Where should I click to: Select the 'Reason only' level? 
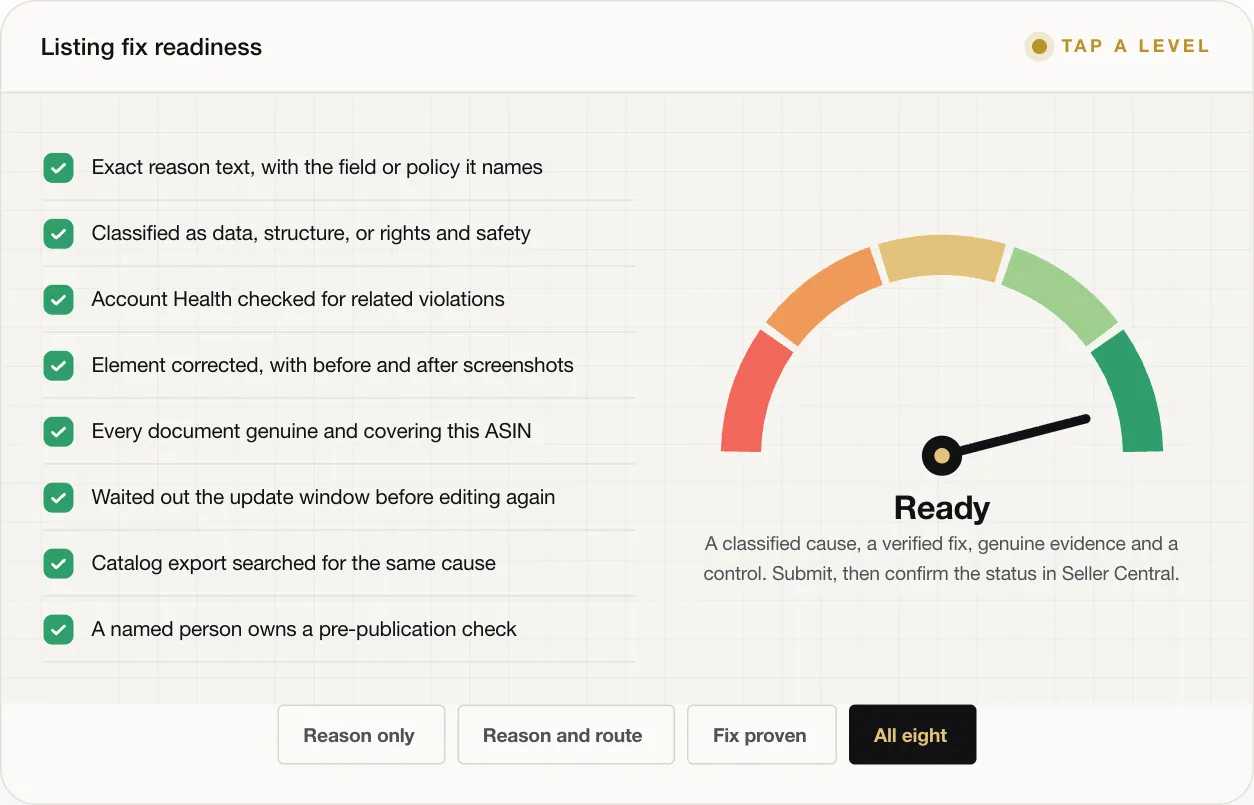click(x=360, y=735)
